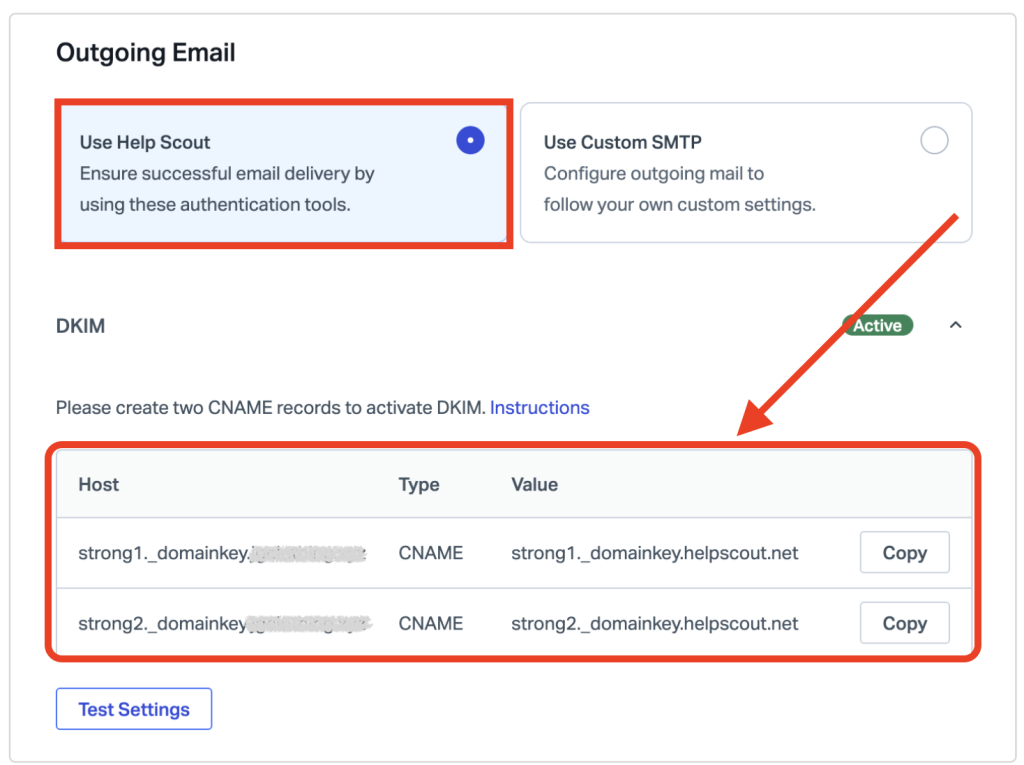Click the Host column header
Viewport: 1024px width, 765px height.
coord(98,484)
